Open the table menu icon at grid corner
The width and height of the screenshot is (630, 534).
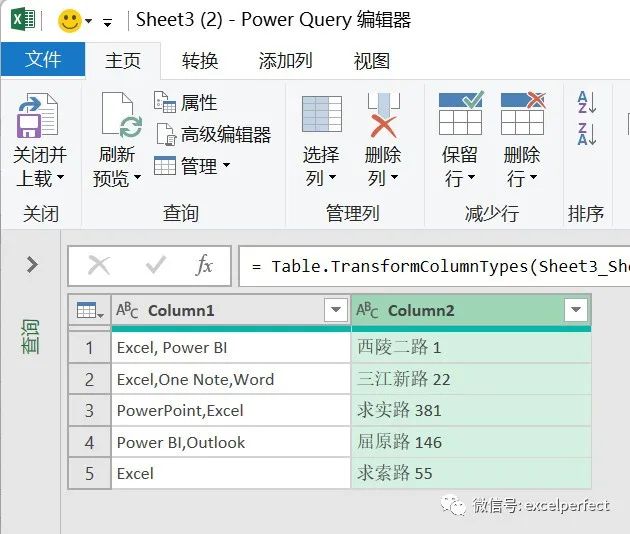(x=89, y=310)
